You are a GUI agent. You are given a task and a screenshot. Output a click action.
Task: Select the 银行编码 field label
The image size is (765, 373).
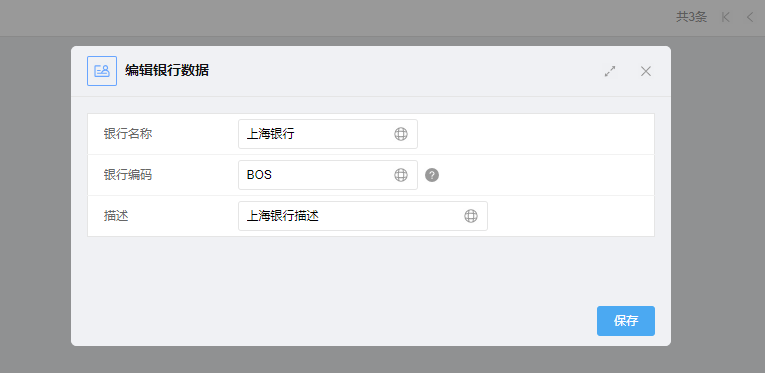(128, 175)
